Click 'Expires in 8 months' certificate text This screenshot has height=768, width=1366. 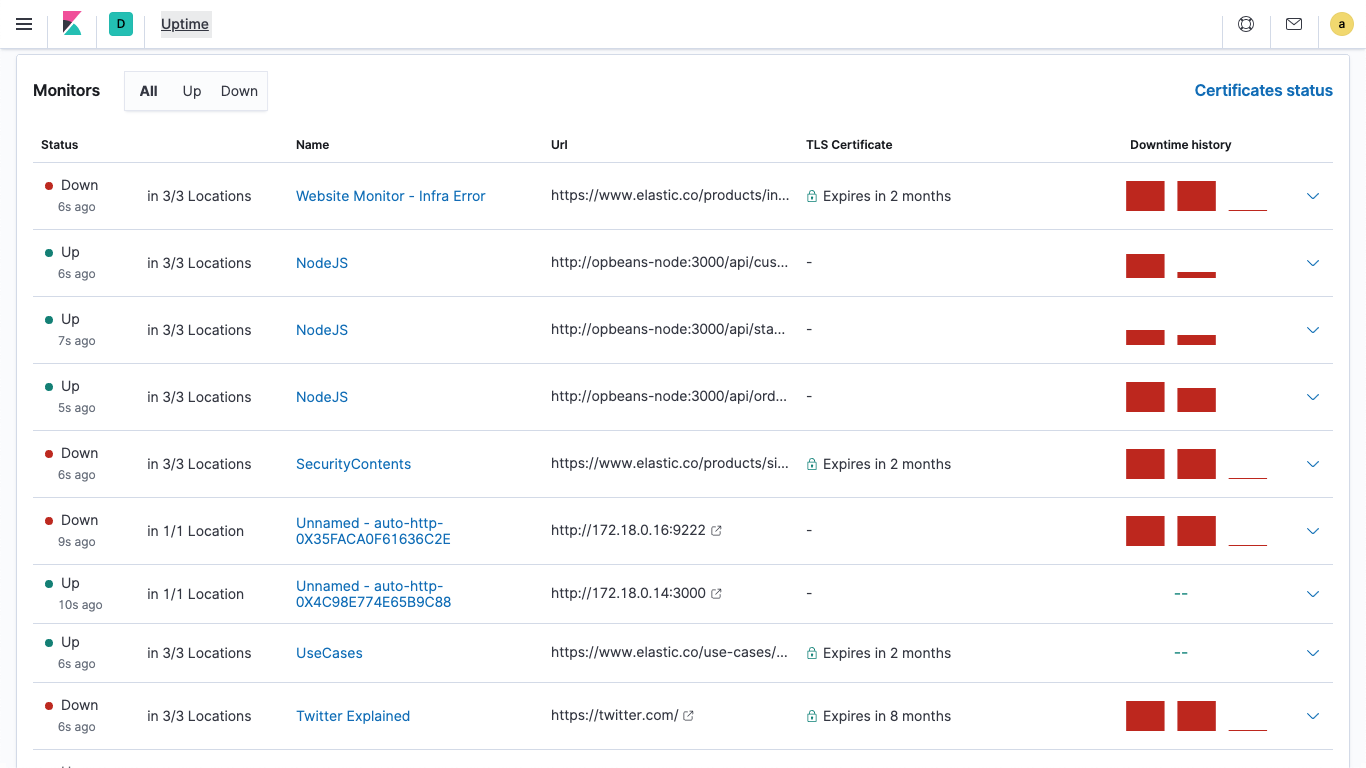(887, 716)
